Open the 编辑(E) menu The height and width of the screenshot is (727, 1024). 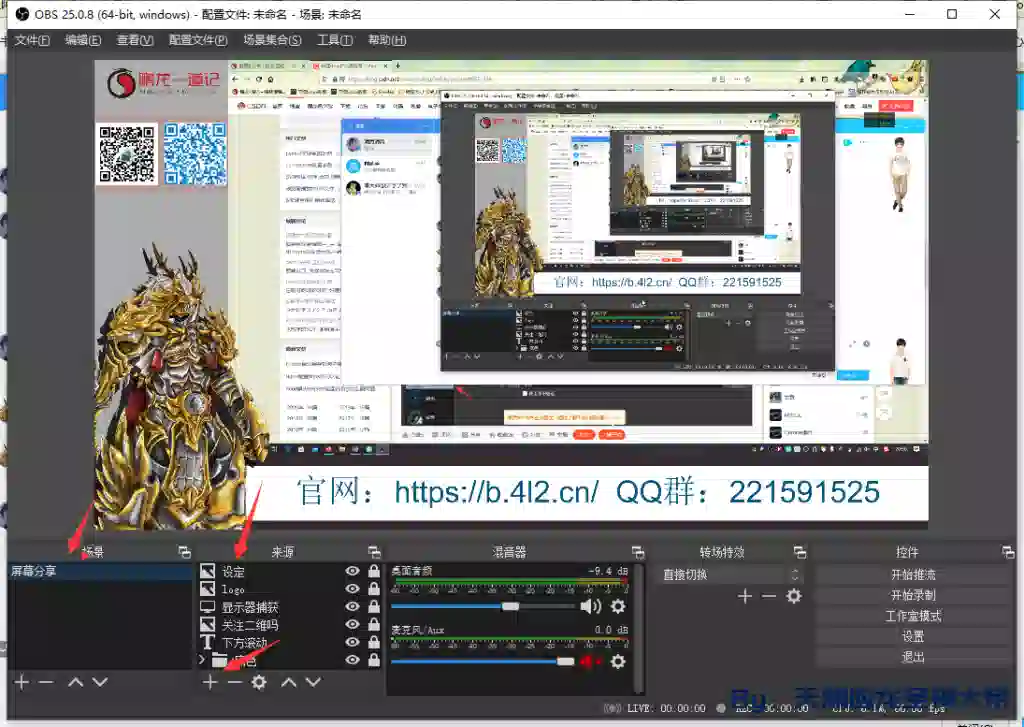[x=83, y=40]
